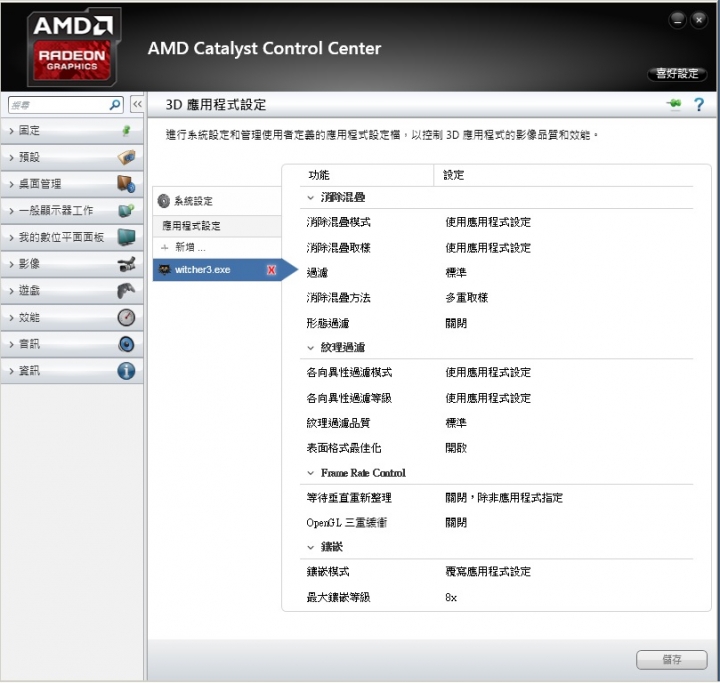Click the 系統設定 gear icon

click(x=163, y=201)
